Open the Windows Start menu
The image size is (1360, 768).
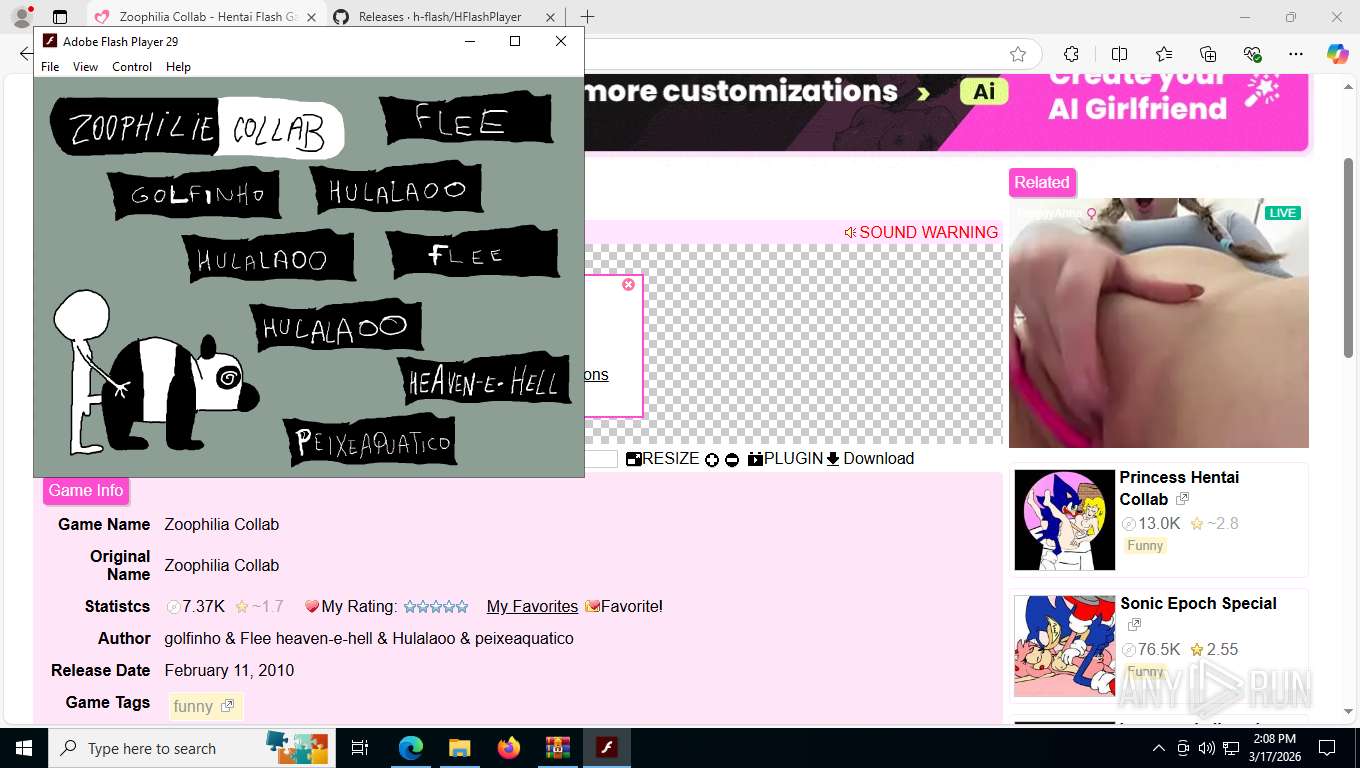(24, 748)
